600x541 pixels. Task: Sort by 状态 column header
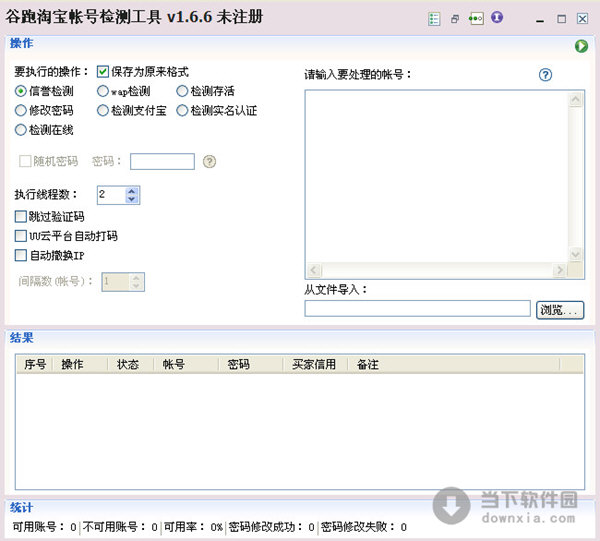click(x=130, y=364)
